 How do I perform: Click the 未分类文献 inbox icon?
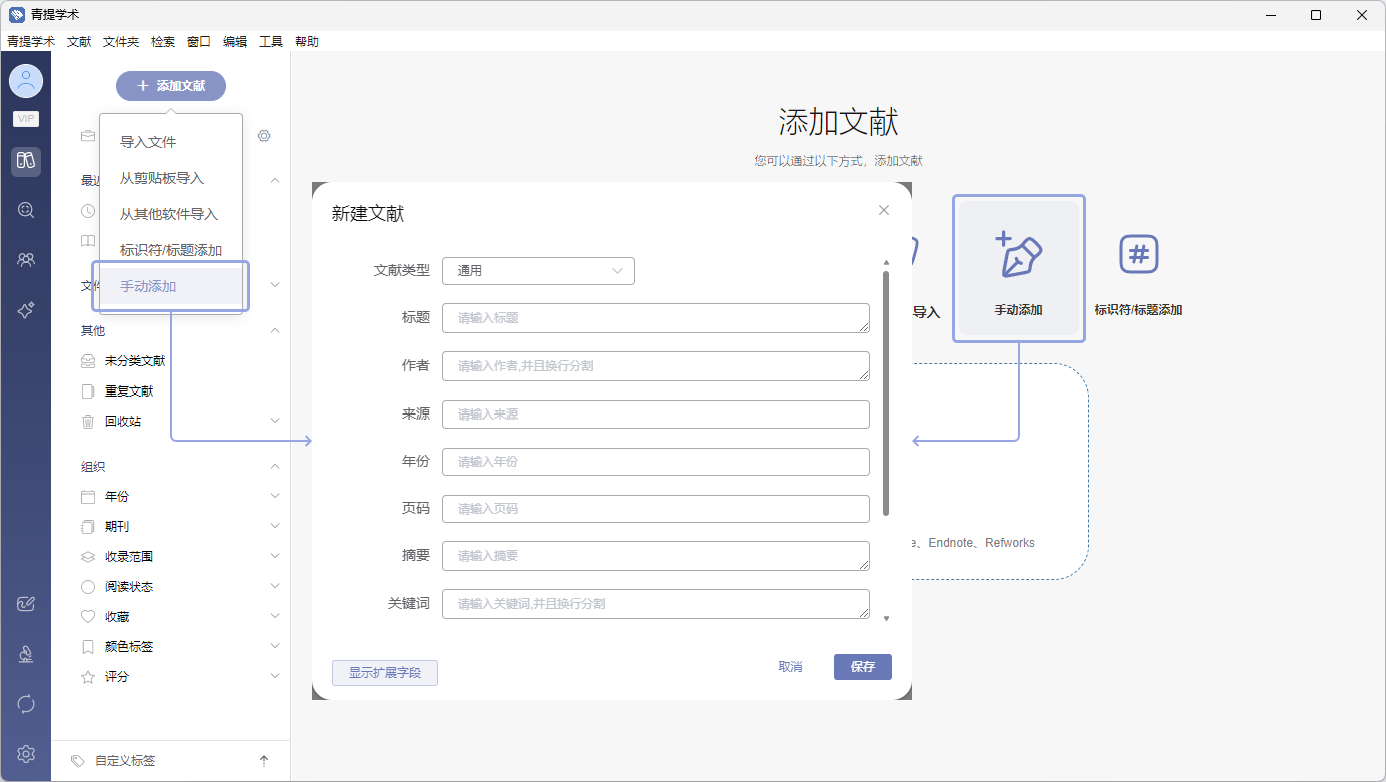coord(88,361)
